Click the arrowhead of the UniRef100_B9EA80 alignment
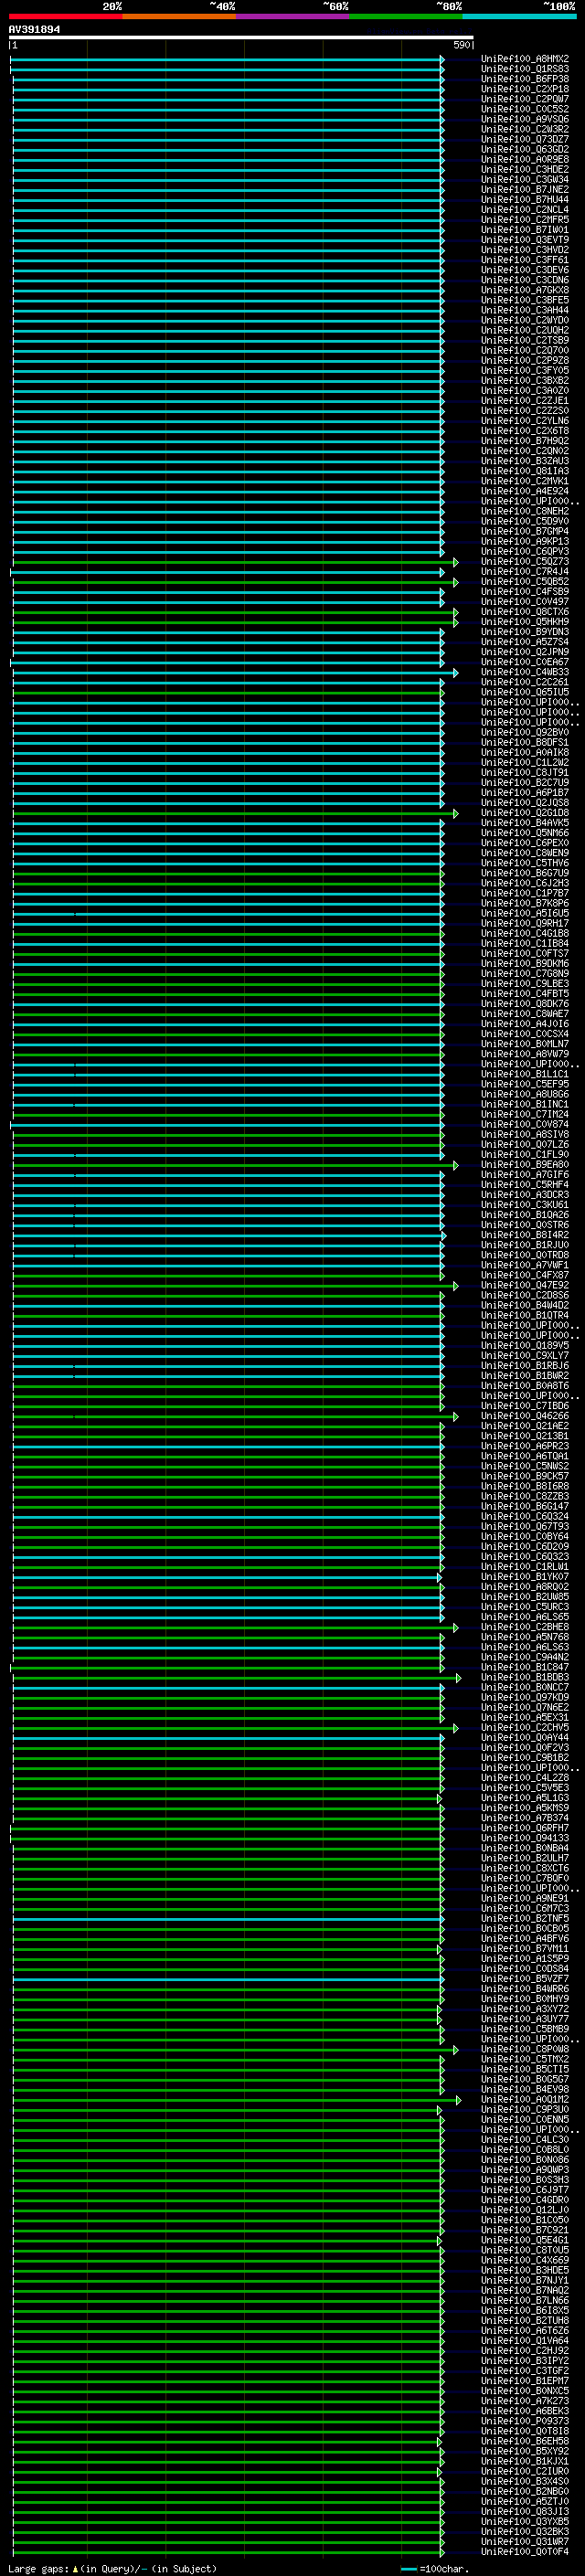585x2576 pixels. (x=456, y=1165)
